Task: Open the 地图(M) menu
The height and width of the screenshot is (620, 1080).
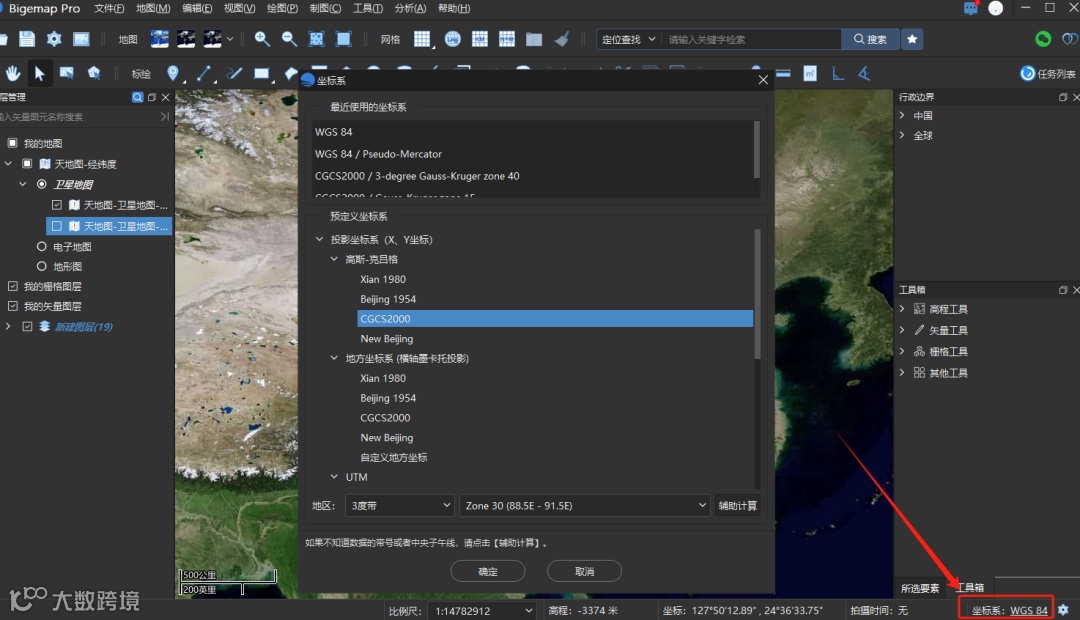Action: coord(153,8)
